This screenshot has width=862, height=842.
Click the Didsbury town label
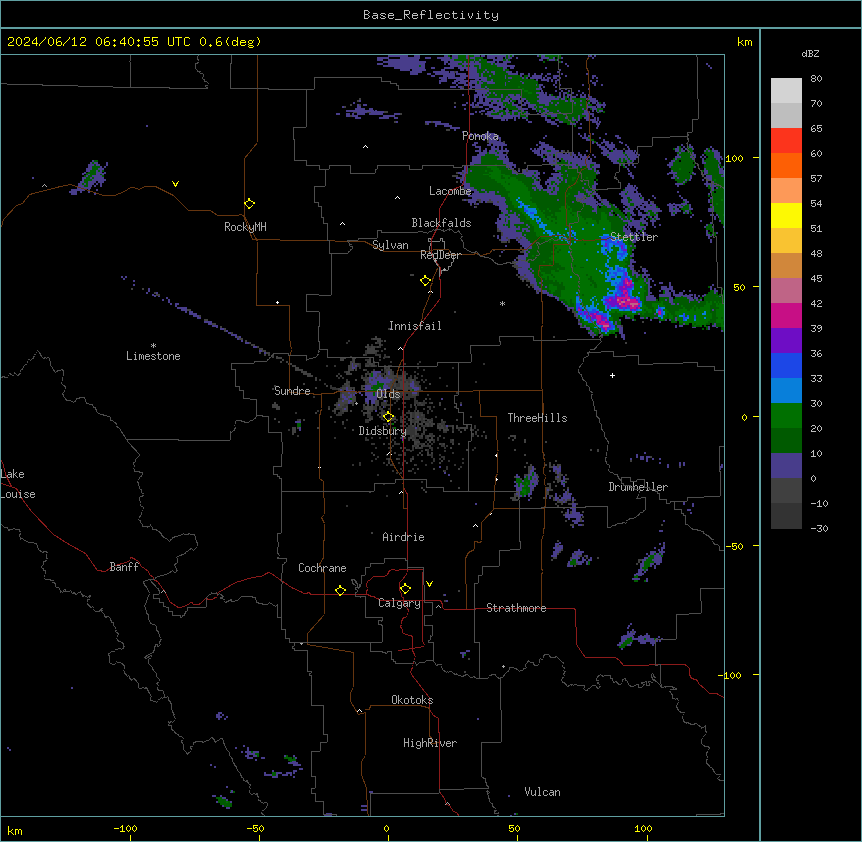coord(383,431)
